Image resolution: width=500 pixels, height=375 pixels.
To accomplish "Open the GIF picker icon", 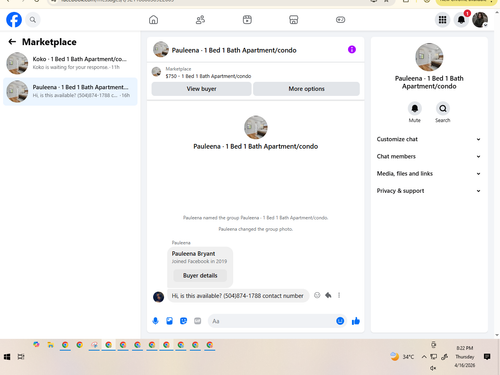I will (198, 321).
